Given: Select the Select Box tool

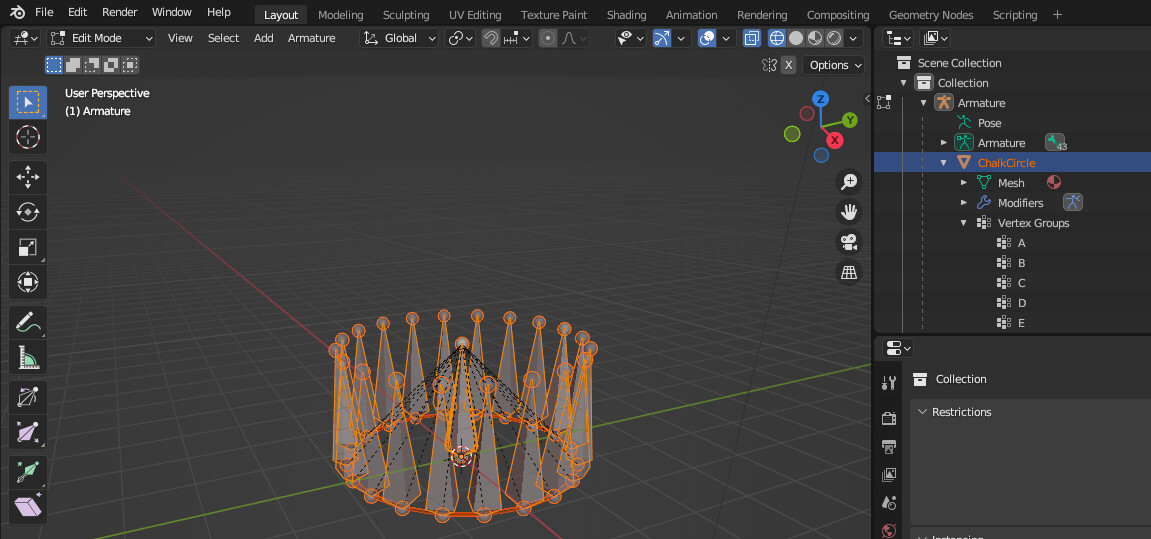Looking at the screenshot, I should [28, 102].
